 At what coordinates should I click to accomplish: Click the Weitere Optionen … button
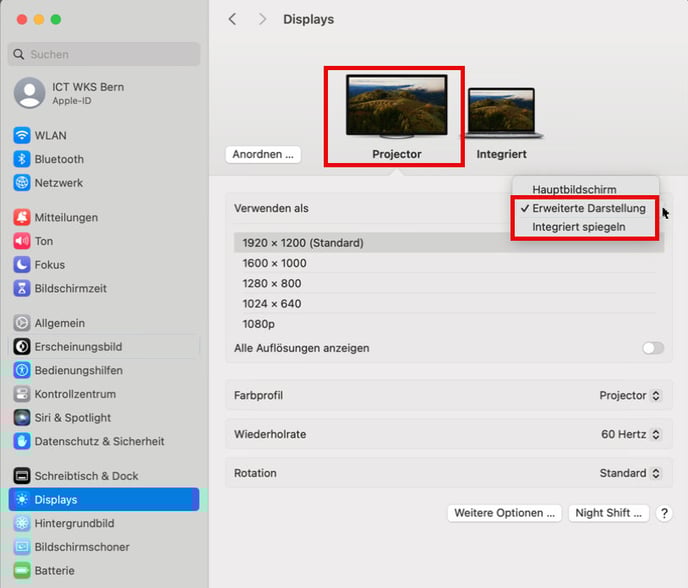[505, 513]
